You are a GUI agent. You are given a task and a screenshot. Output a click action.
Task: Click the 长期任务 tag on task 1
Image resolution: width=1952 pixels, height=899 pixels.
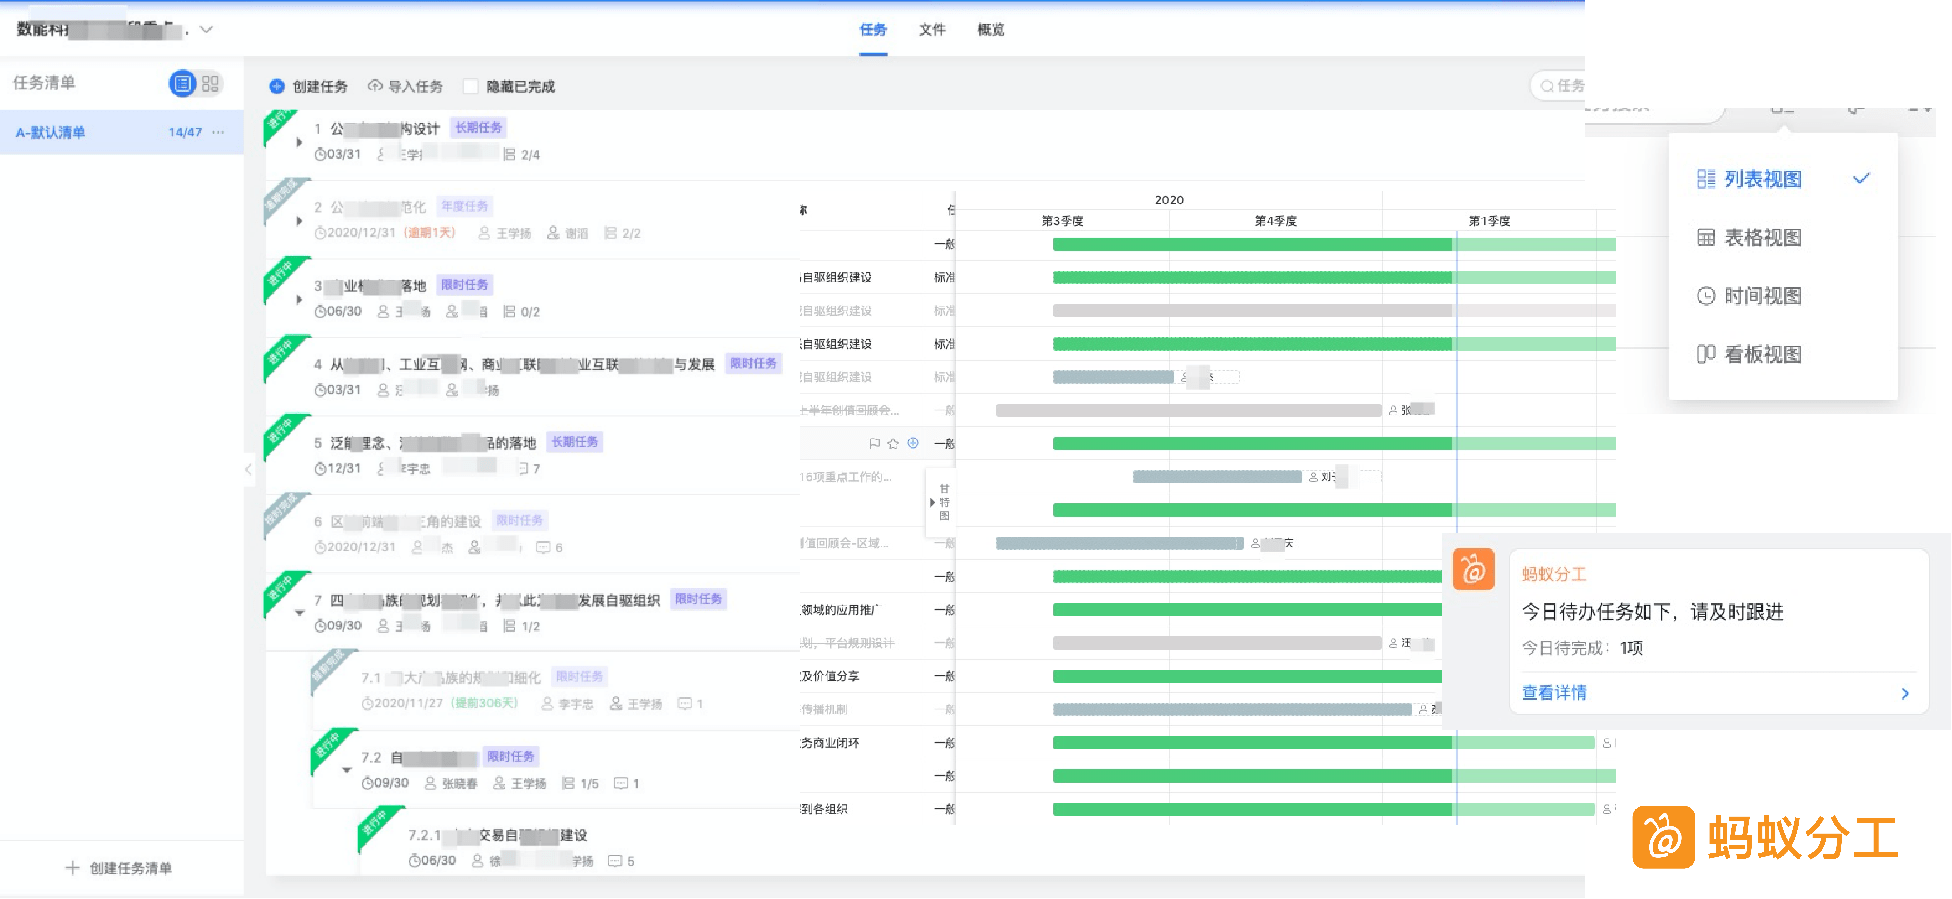(479, 128)
